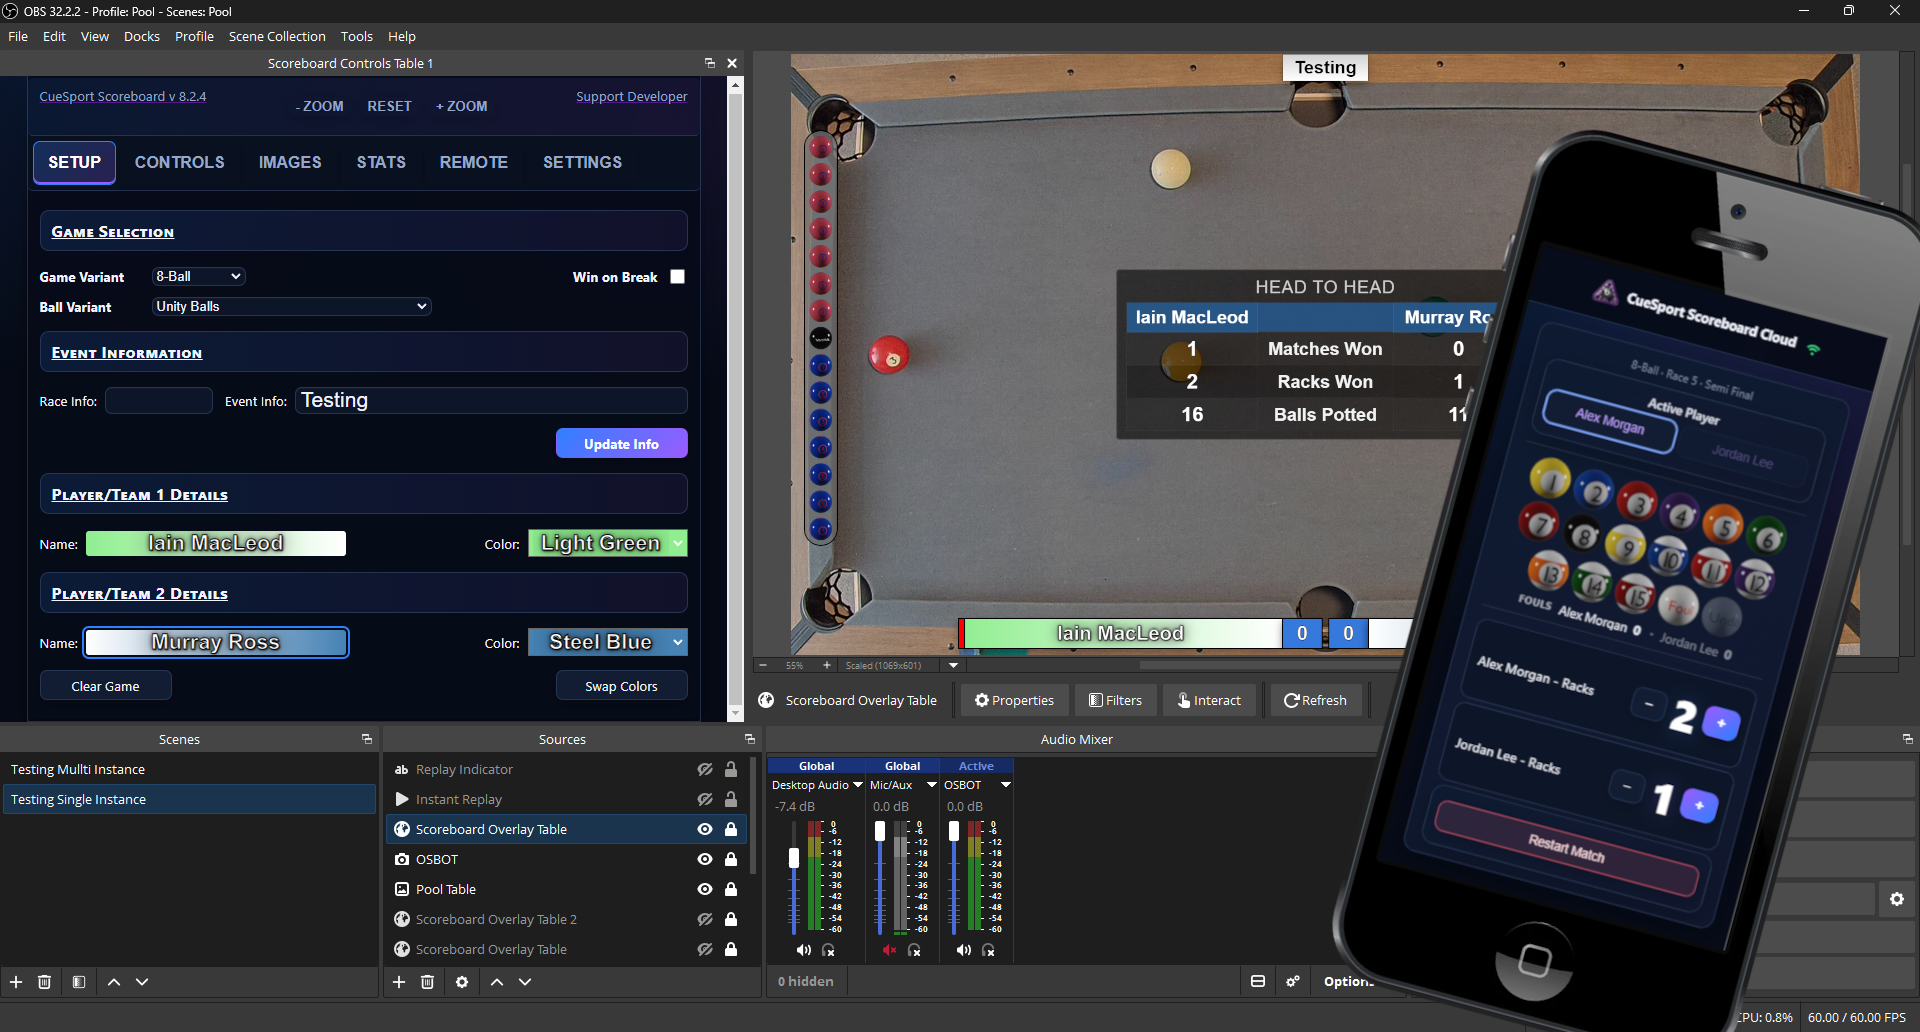Image resolution: width=1920 pixels, height=1032 pixels.
Task: Switch to the CONTROLS tab
Action: 180,162
